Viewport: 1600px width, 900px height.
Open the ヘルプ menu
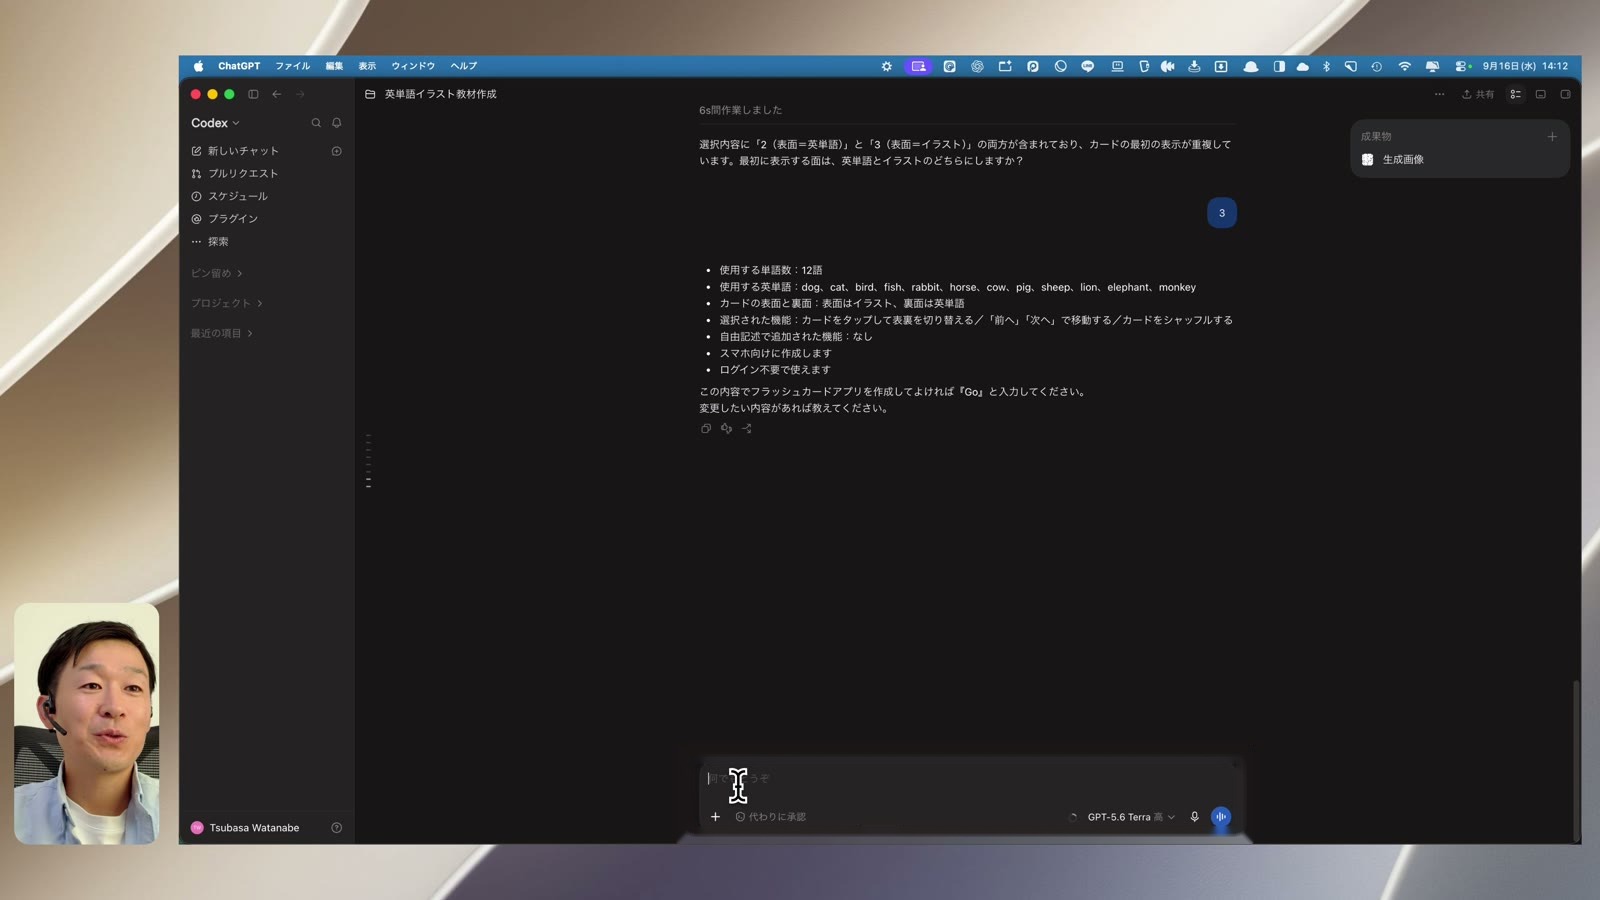pos(463,66)
